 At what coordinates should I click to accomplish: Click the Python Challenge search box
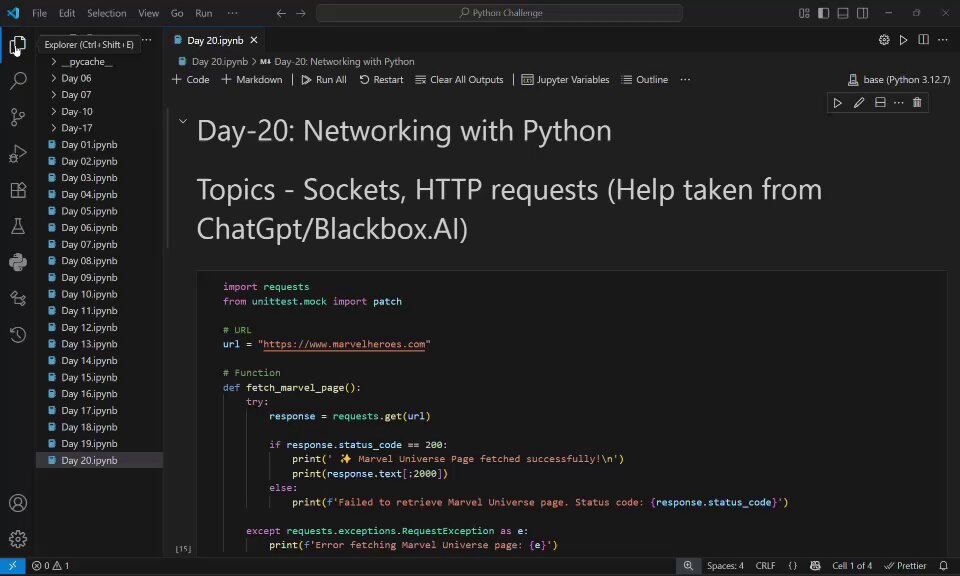tap(500, 13)
